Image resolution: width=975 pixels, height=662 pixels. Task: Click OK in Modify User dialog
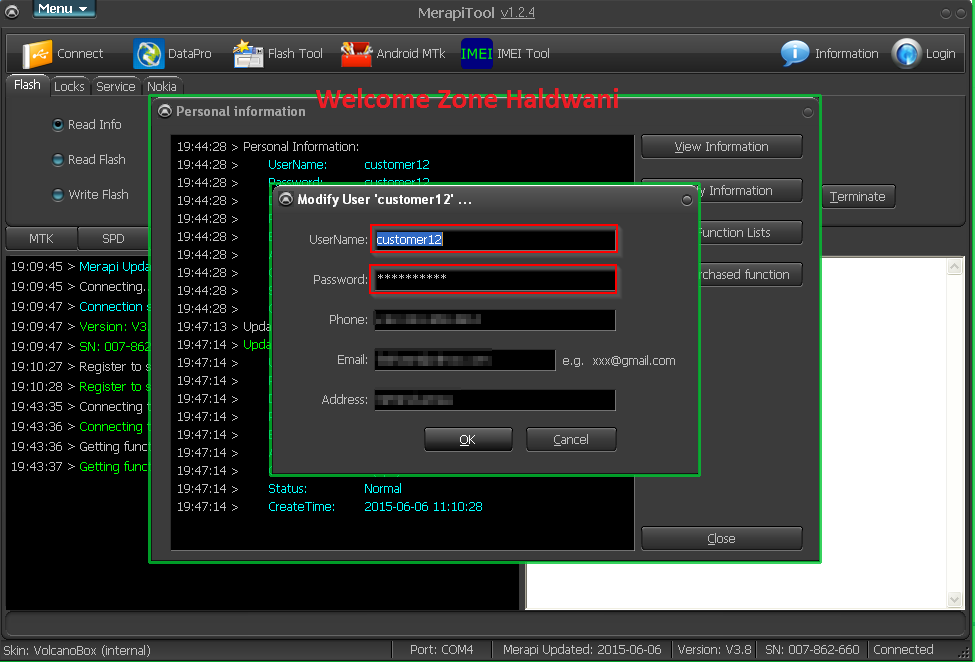[x=468, y=439]
